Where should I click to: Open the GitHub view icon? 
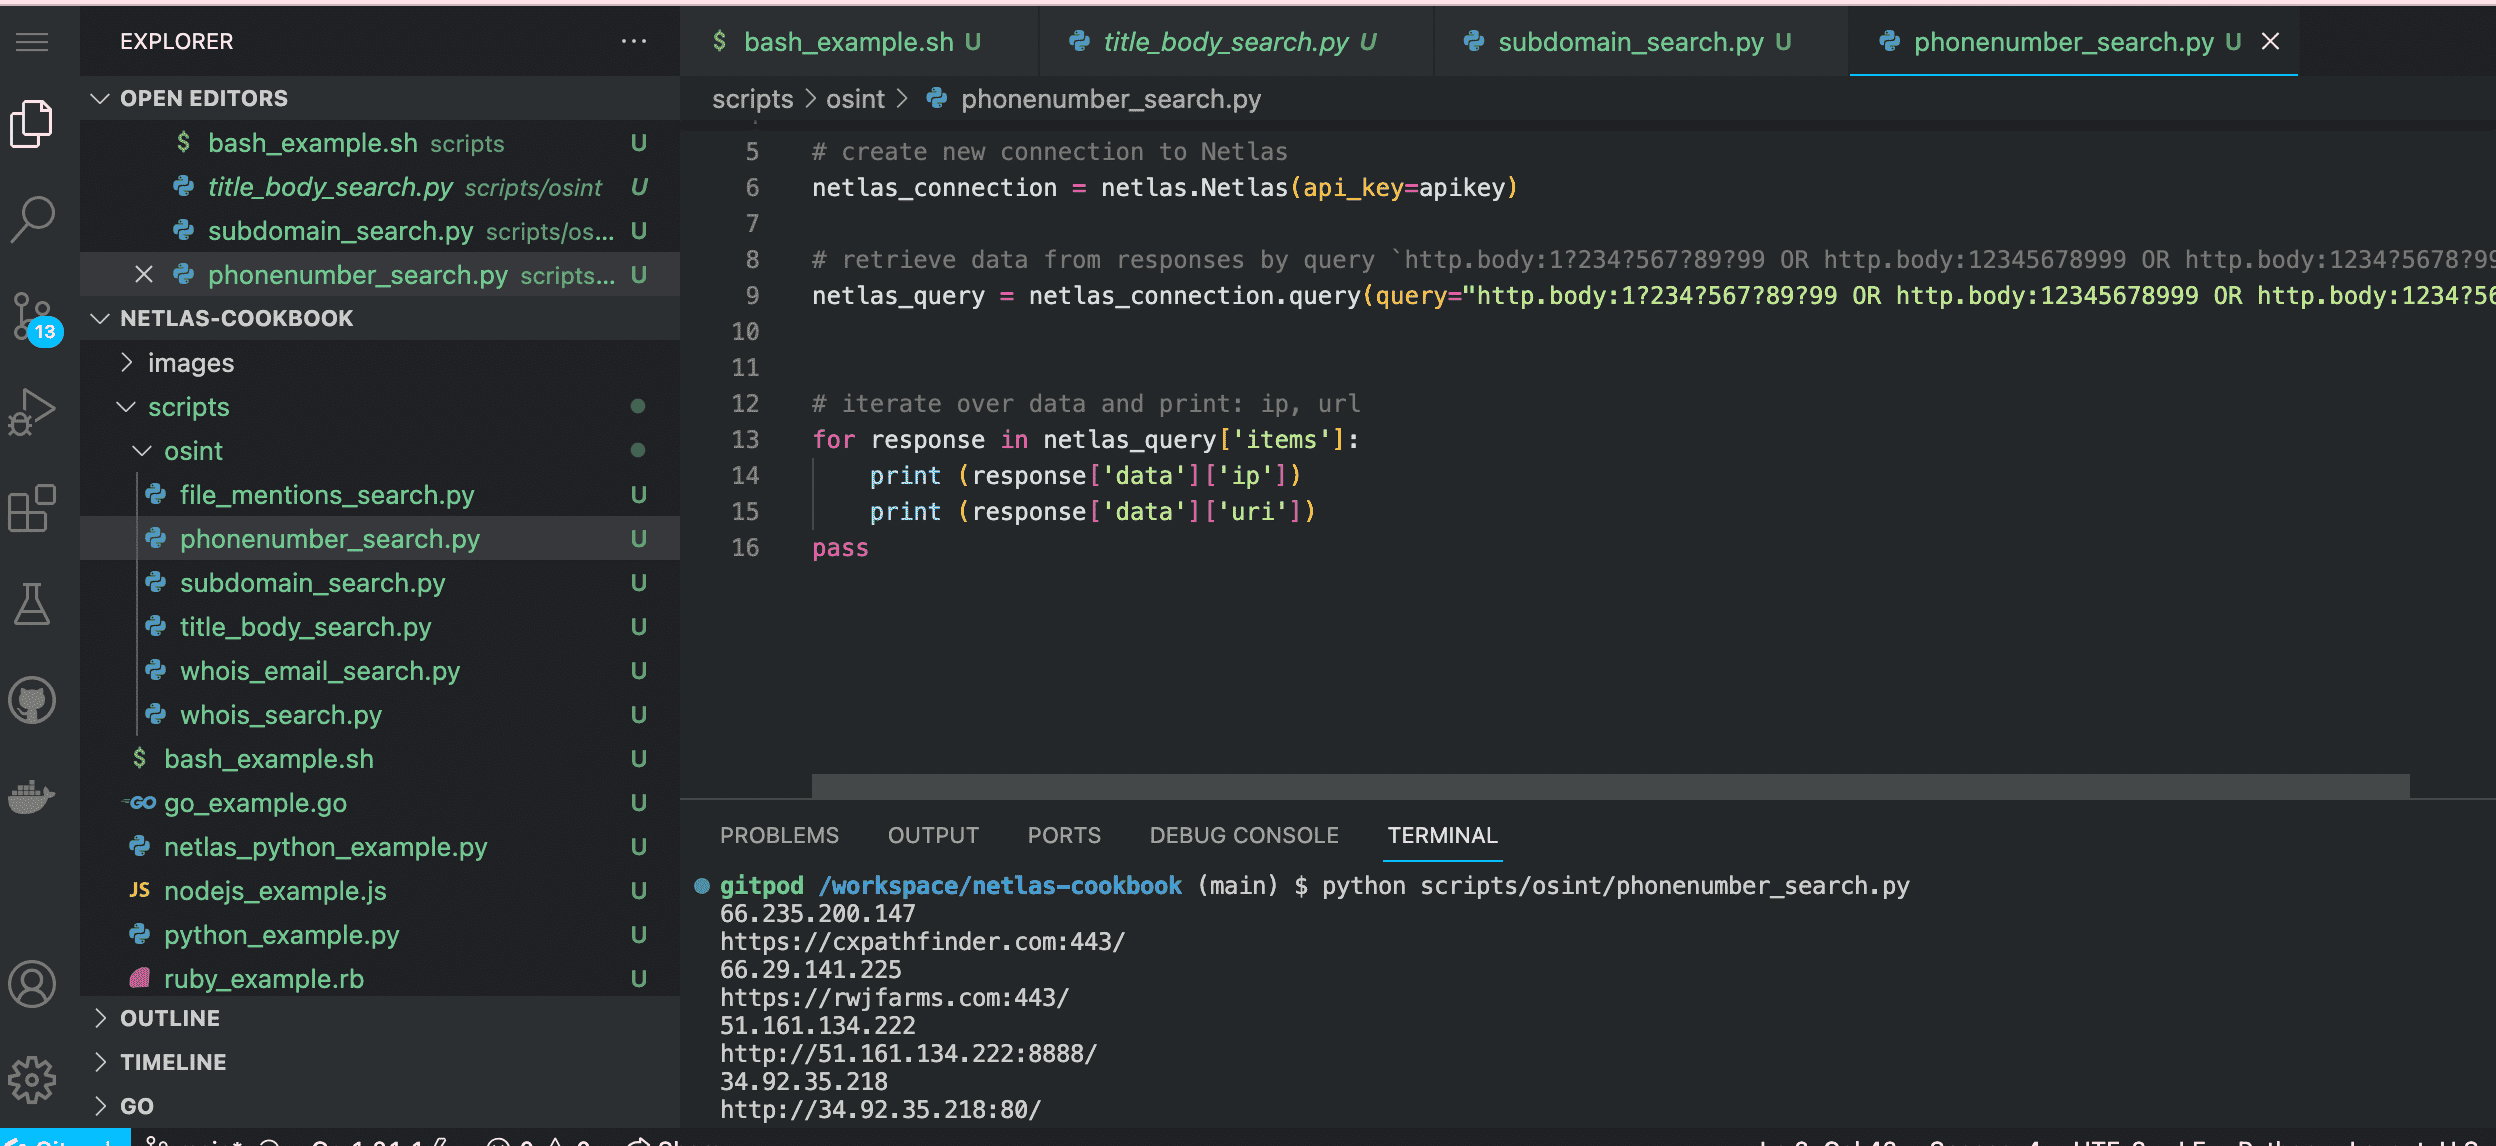pyautogui.click(x=32, y=700)
